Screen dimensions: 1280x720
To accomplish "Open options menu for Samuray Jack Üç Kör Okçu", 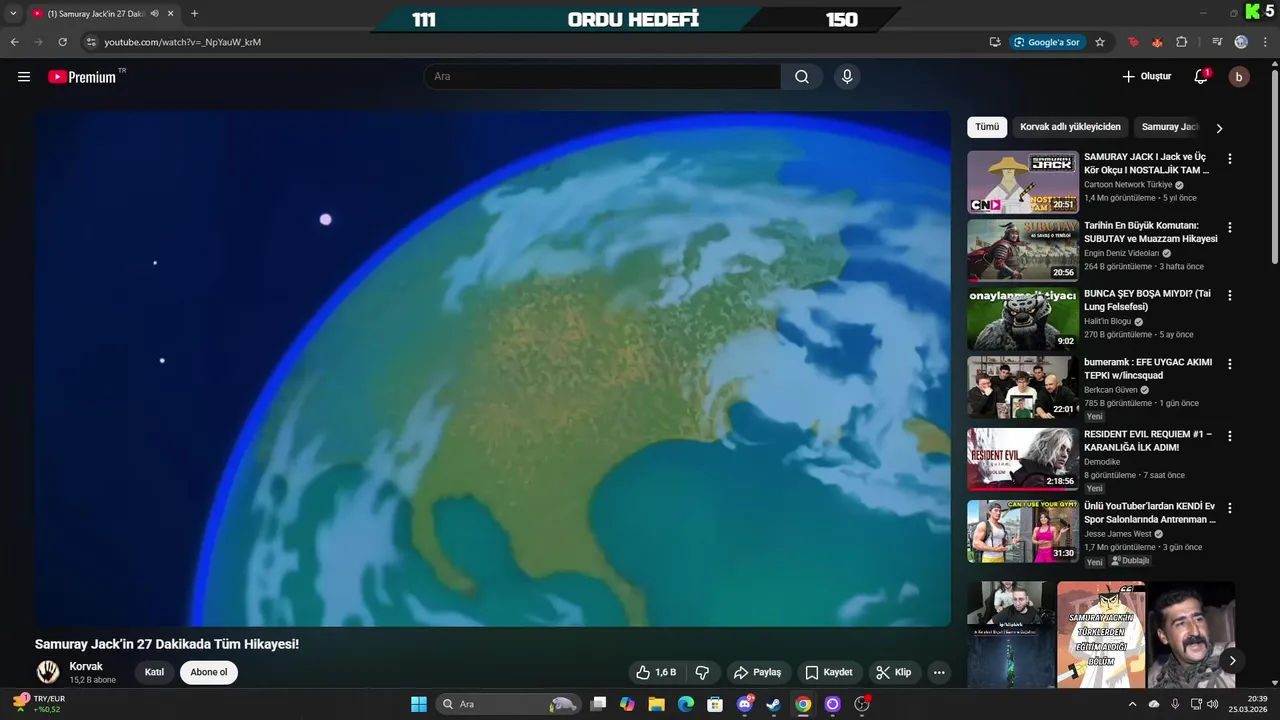I will coord(1230,159).
